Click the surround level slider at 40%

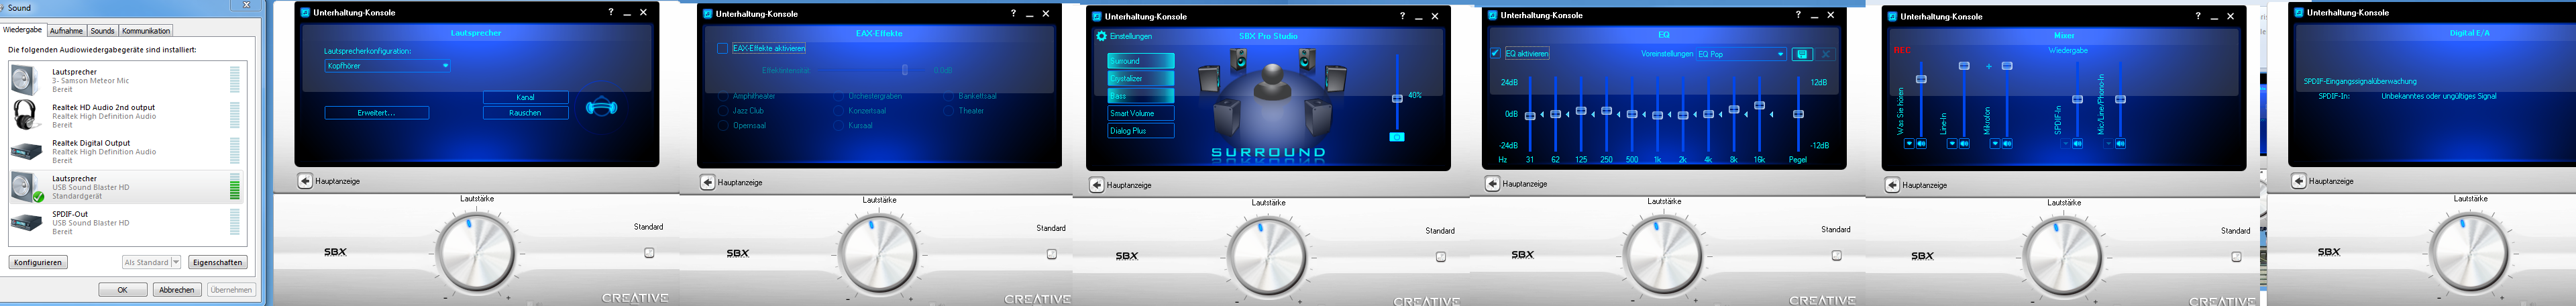tap(1397, 98)
